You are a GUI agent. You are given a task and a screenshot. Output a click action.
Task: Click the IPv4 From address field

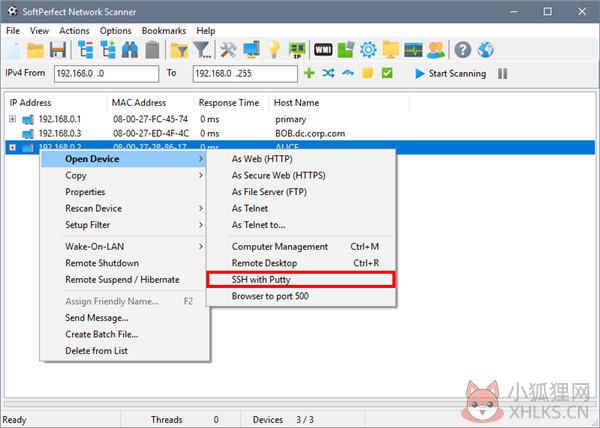point(106,73)
